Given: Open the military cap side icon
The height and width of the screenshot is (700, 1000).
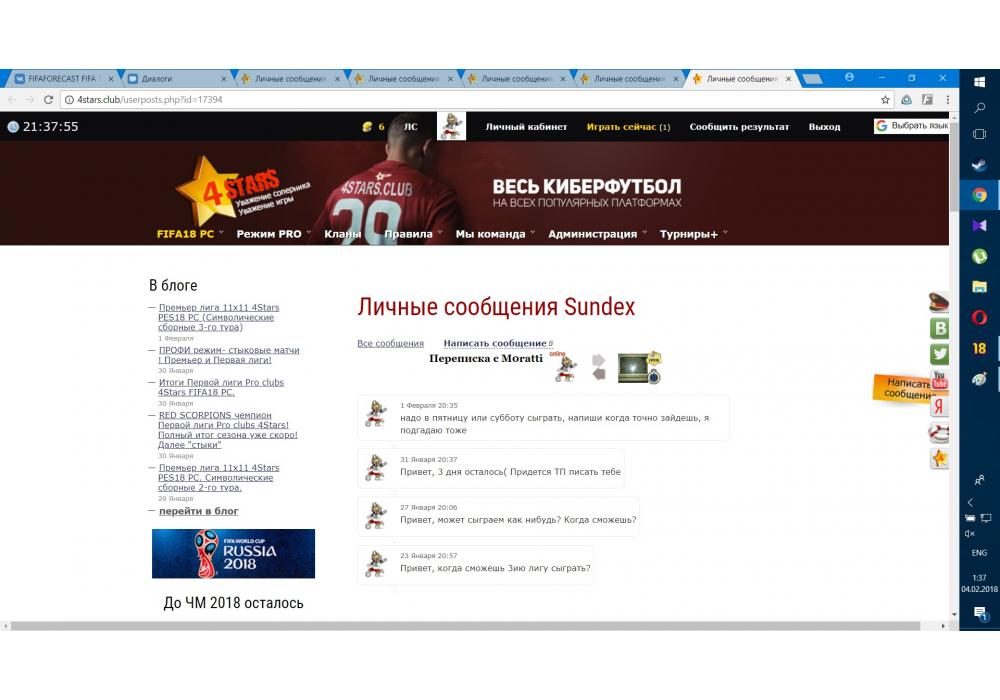Looking at the screenshot, I should [x=938, y=302].
